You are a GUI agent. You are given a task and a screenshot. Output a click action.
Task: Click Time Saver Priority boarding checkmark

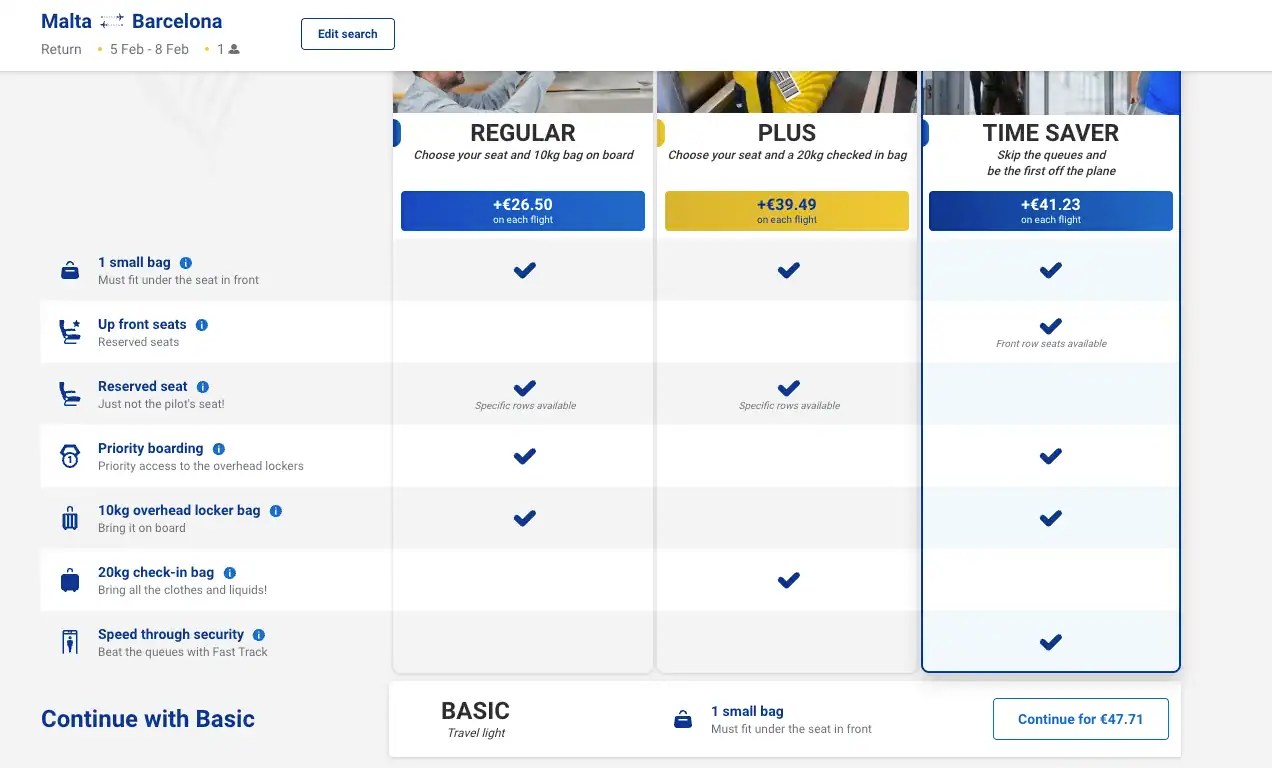pyautogui.click(x=1051, y=456)
